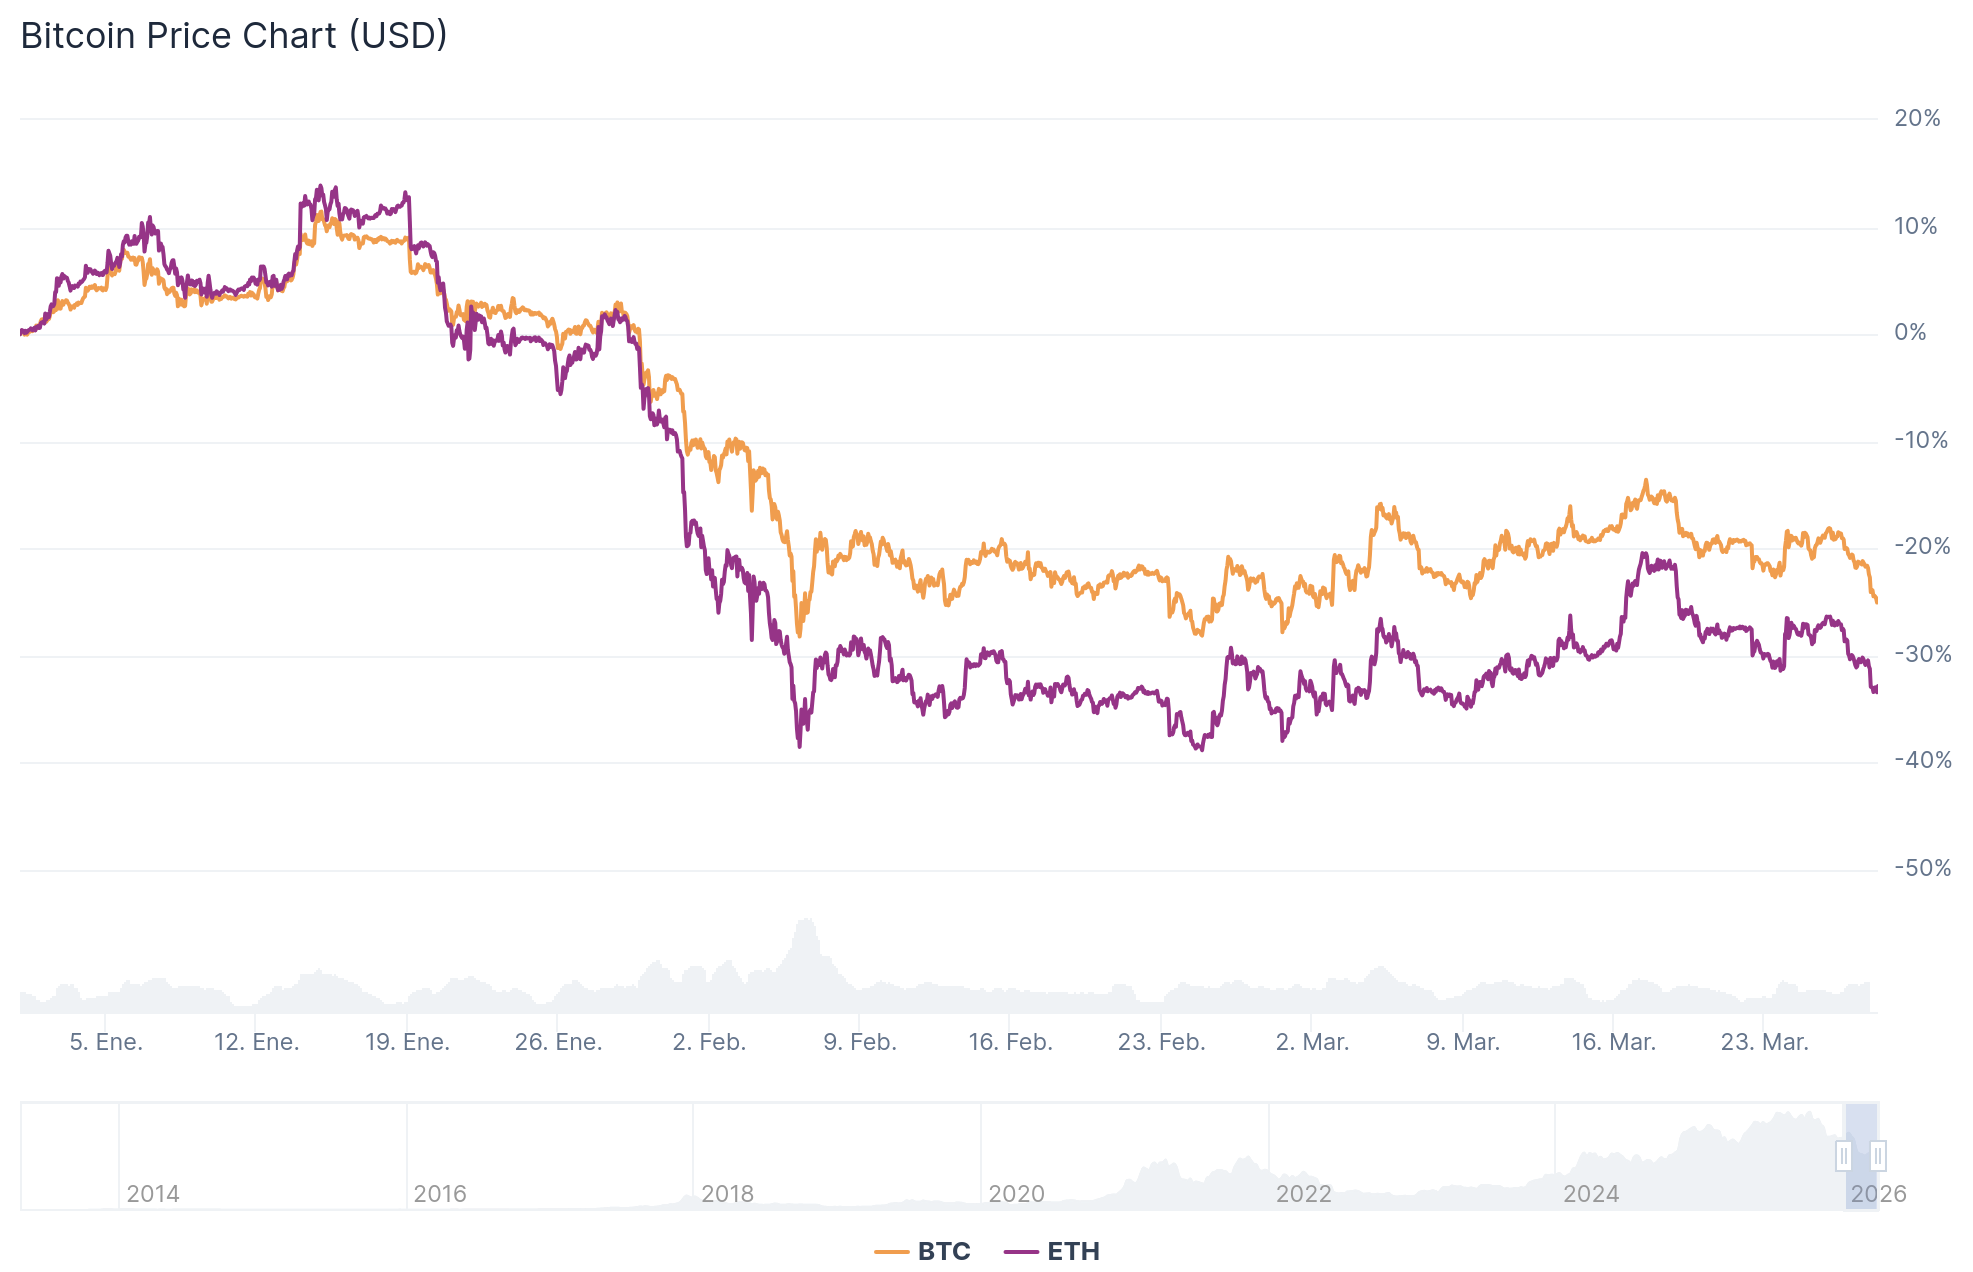This screenshot has width=1973, height=1272.
Task: Click the 19. Ene. x-axis date label
Action: pos(407,1042)
